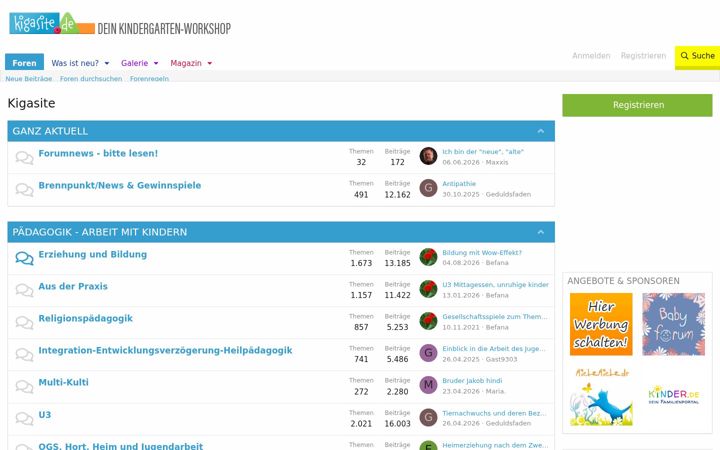
Task: Open the Brennpunkt/News & Gewinnspiele forum
Action: coord(120,186)
